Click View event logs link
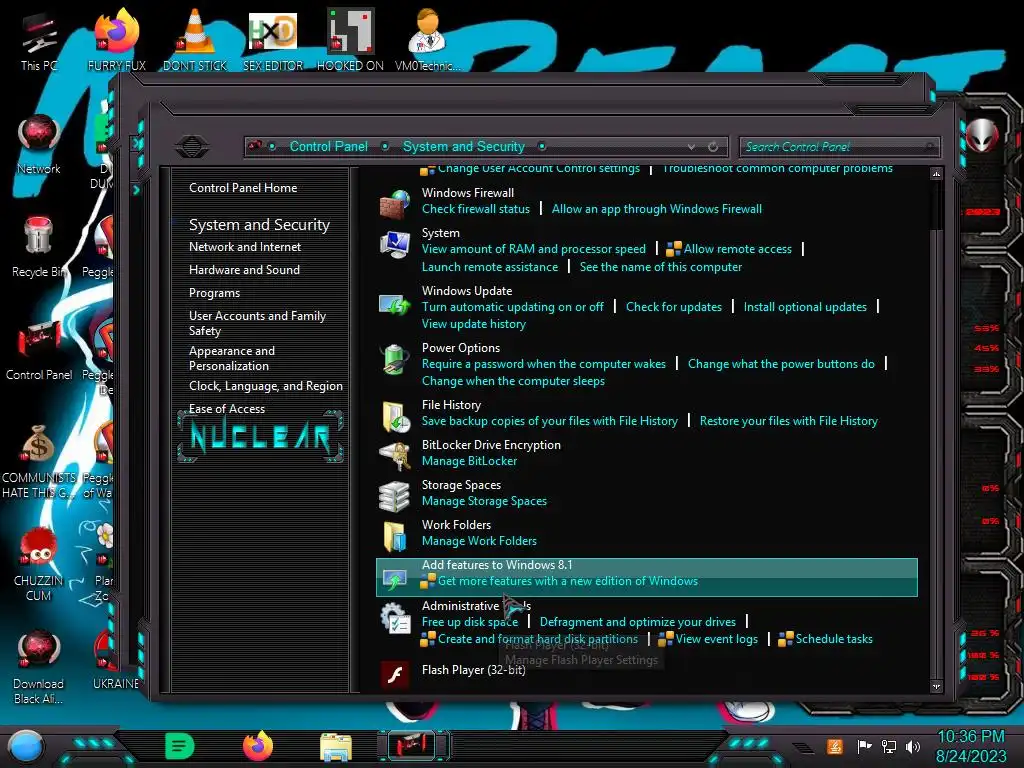 716,639
